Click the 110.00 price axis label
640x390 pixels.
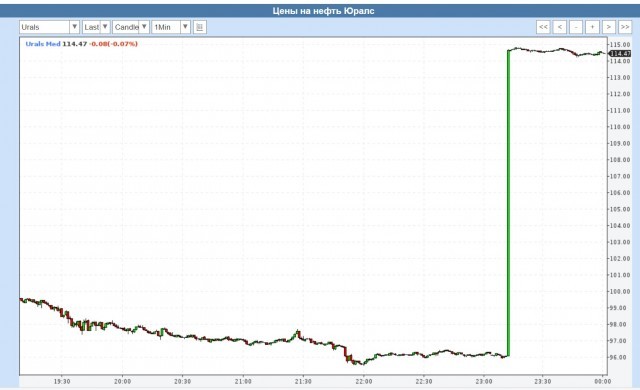click(x=620, y=127)
